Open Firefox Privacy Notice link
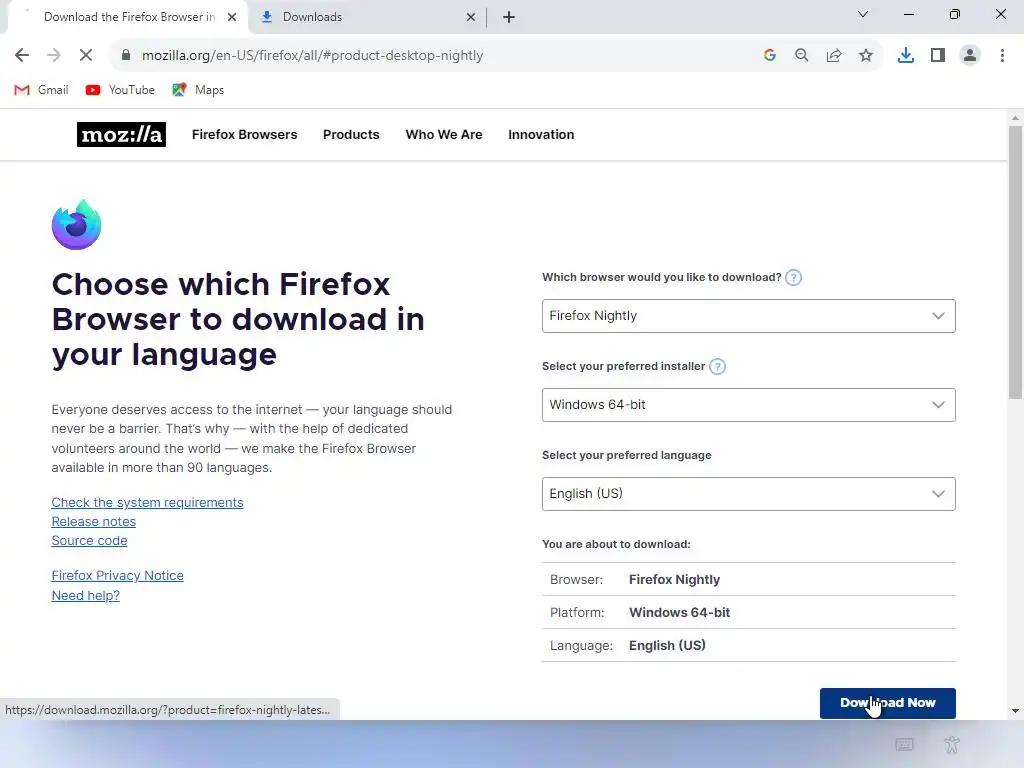Screen dimensions: 1024x768 [118, 576]
